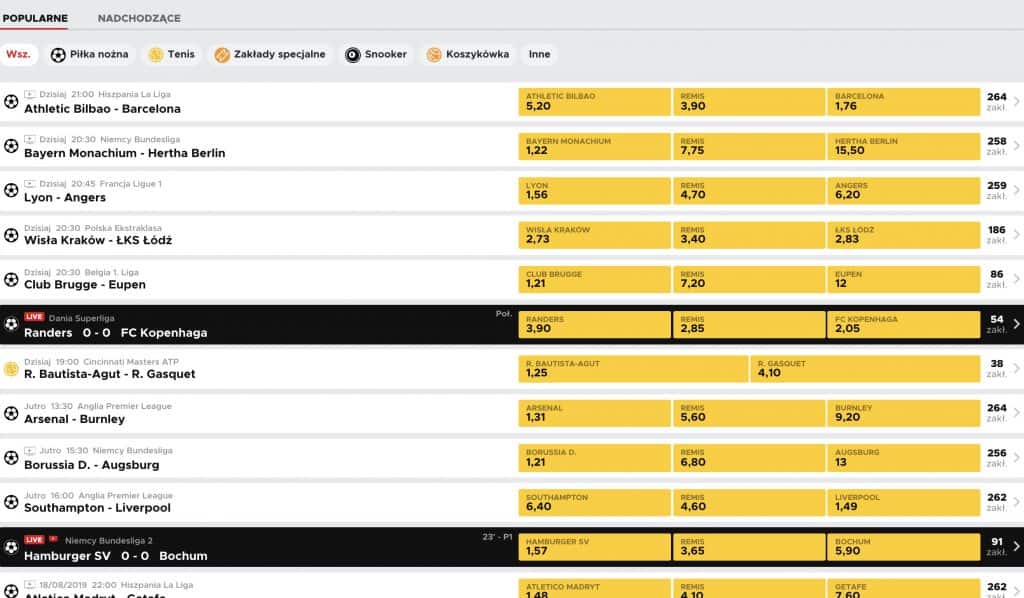This screenshot has width=1024, height=598.
Task: Pick Remis 7,75 for Bayern - Hertha
Action: pyautogui.click(x=749, y=146)
